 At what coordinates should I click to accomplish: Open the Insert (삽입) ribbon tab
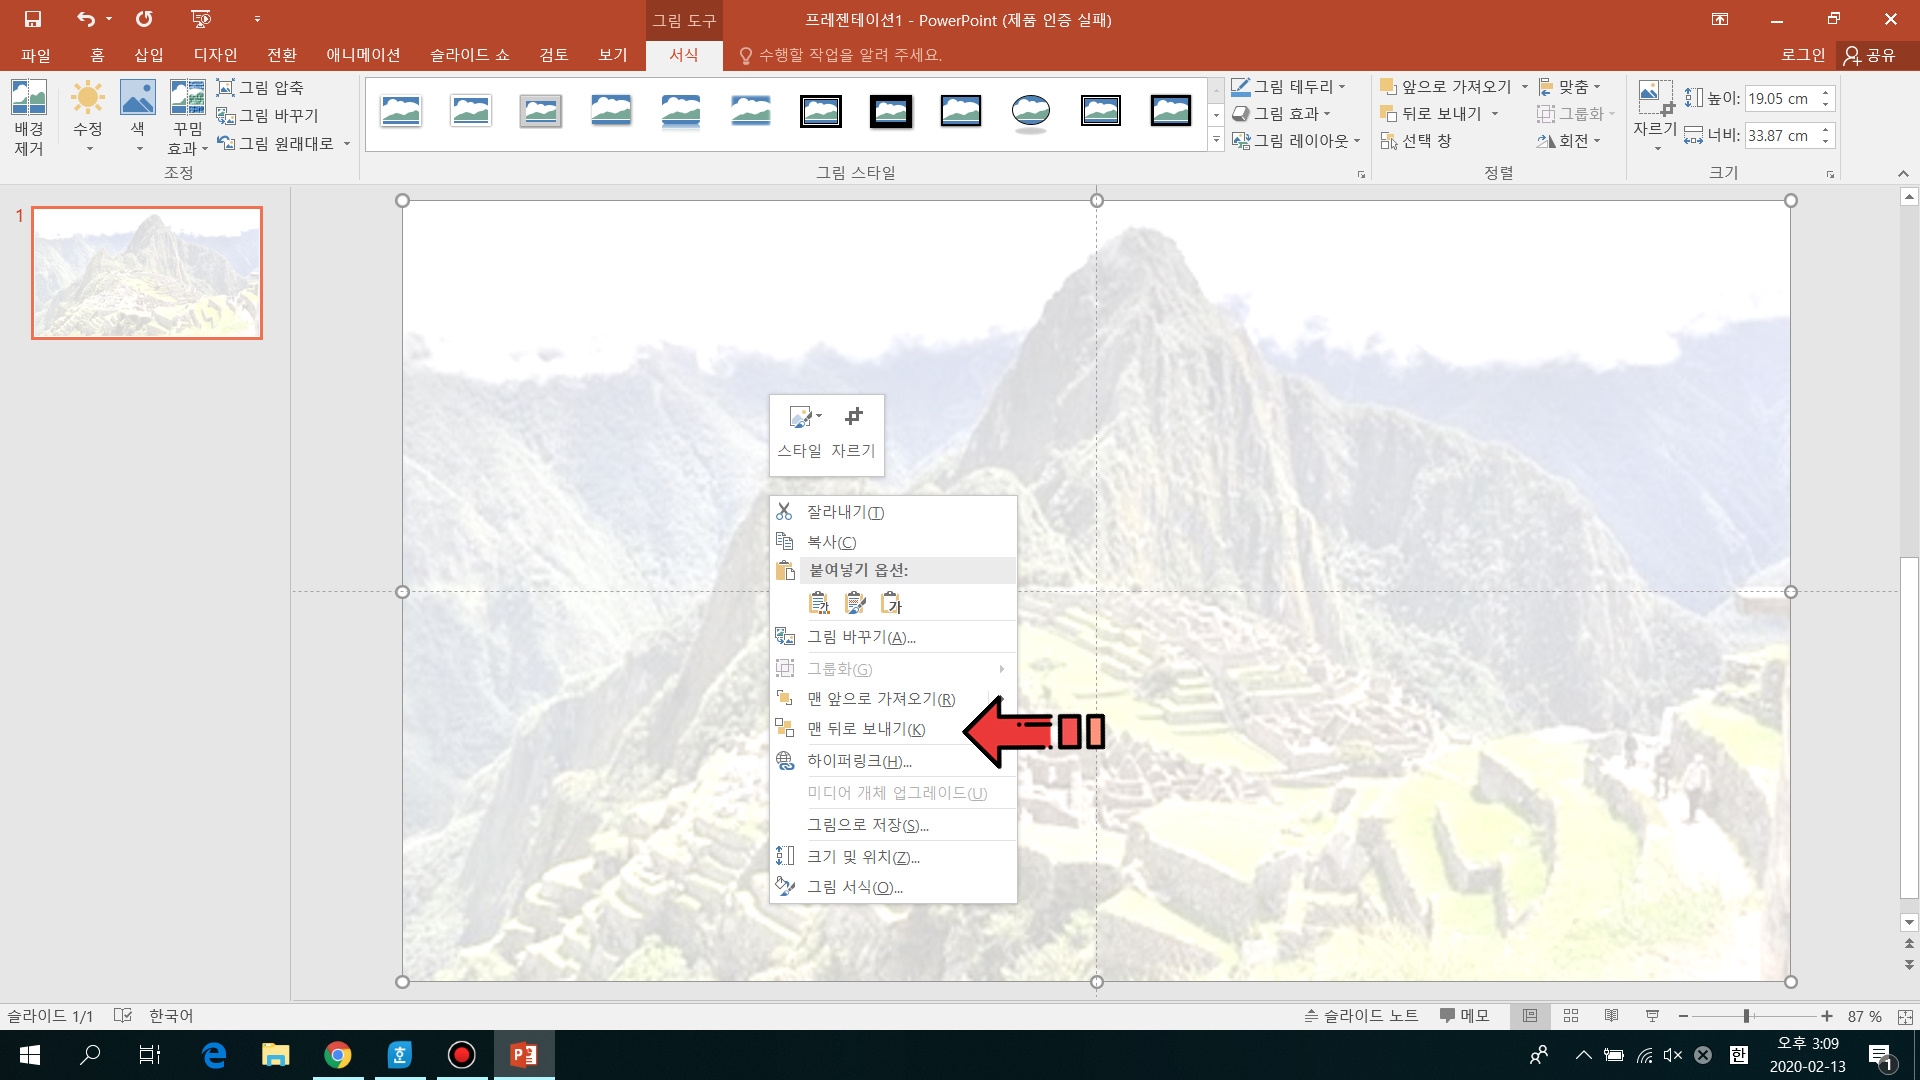coord(149,55)
